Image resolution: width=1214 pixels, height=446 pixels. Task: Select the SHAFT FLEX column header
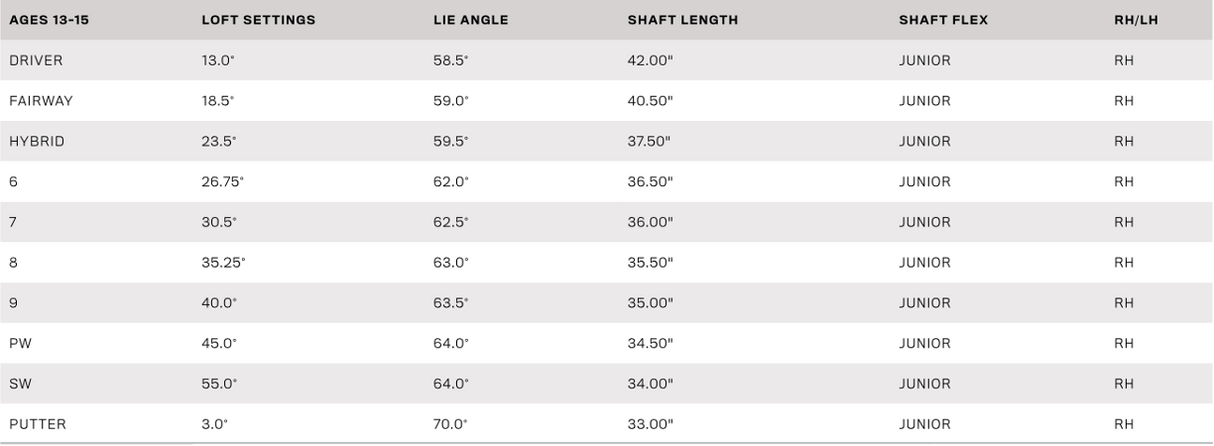point(941,20)
